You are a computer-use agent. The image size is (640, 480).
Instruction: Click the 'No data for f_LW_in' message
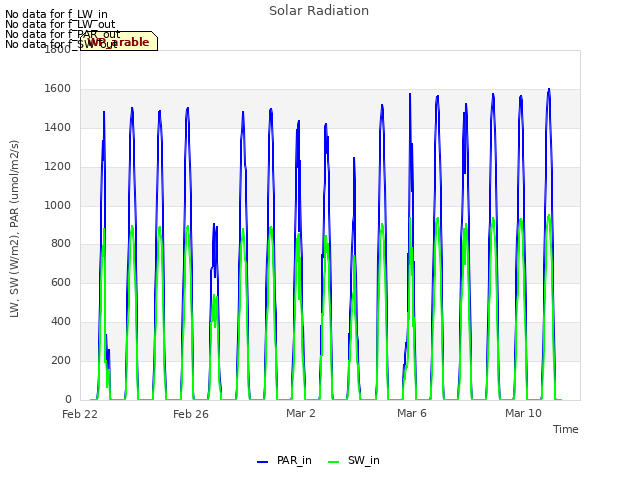(56, 14)
